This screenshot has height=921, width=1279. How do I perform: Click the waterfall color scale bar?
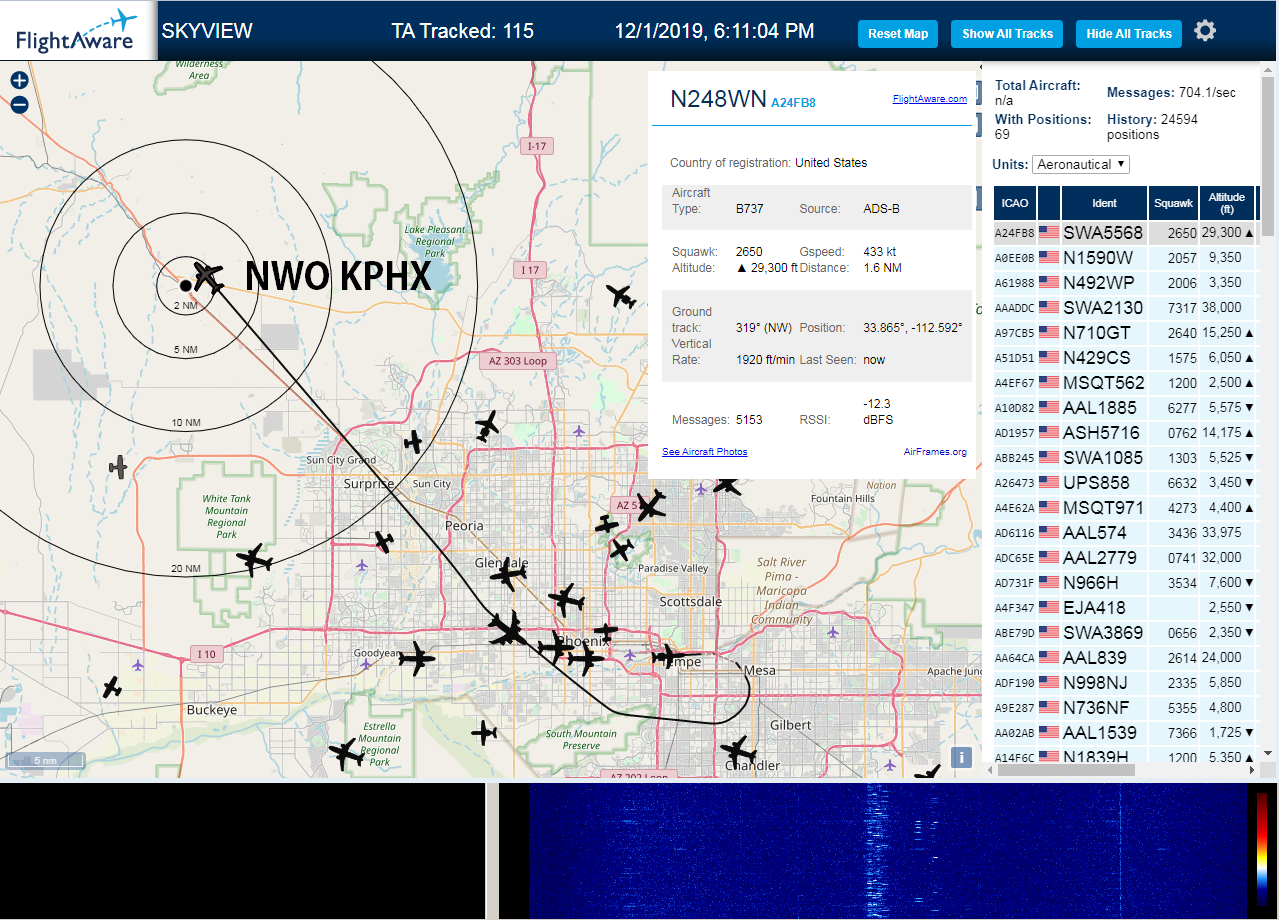point(1263,849)
